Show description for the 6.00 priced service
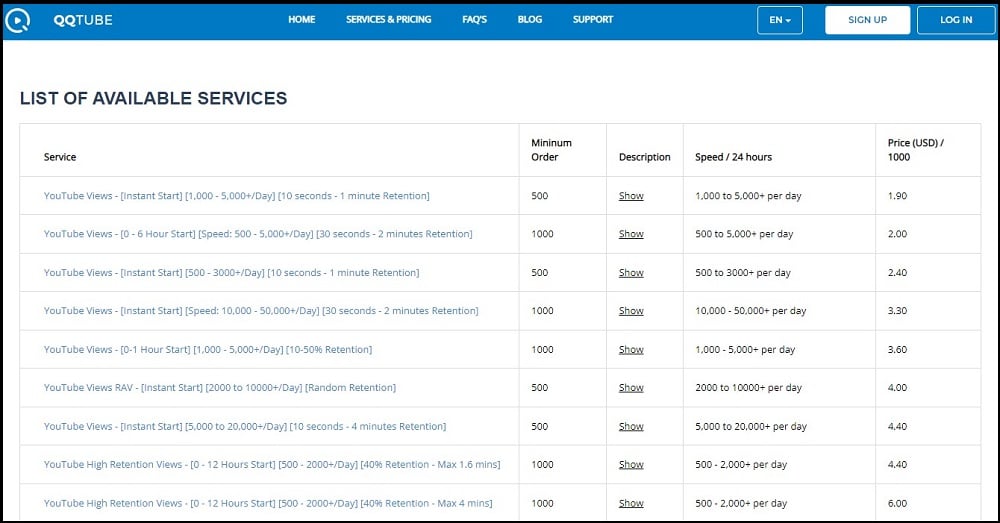The width and height of the screenshot is (1000, 523). 631,503
